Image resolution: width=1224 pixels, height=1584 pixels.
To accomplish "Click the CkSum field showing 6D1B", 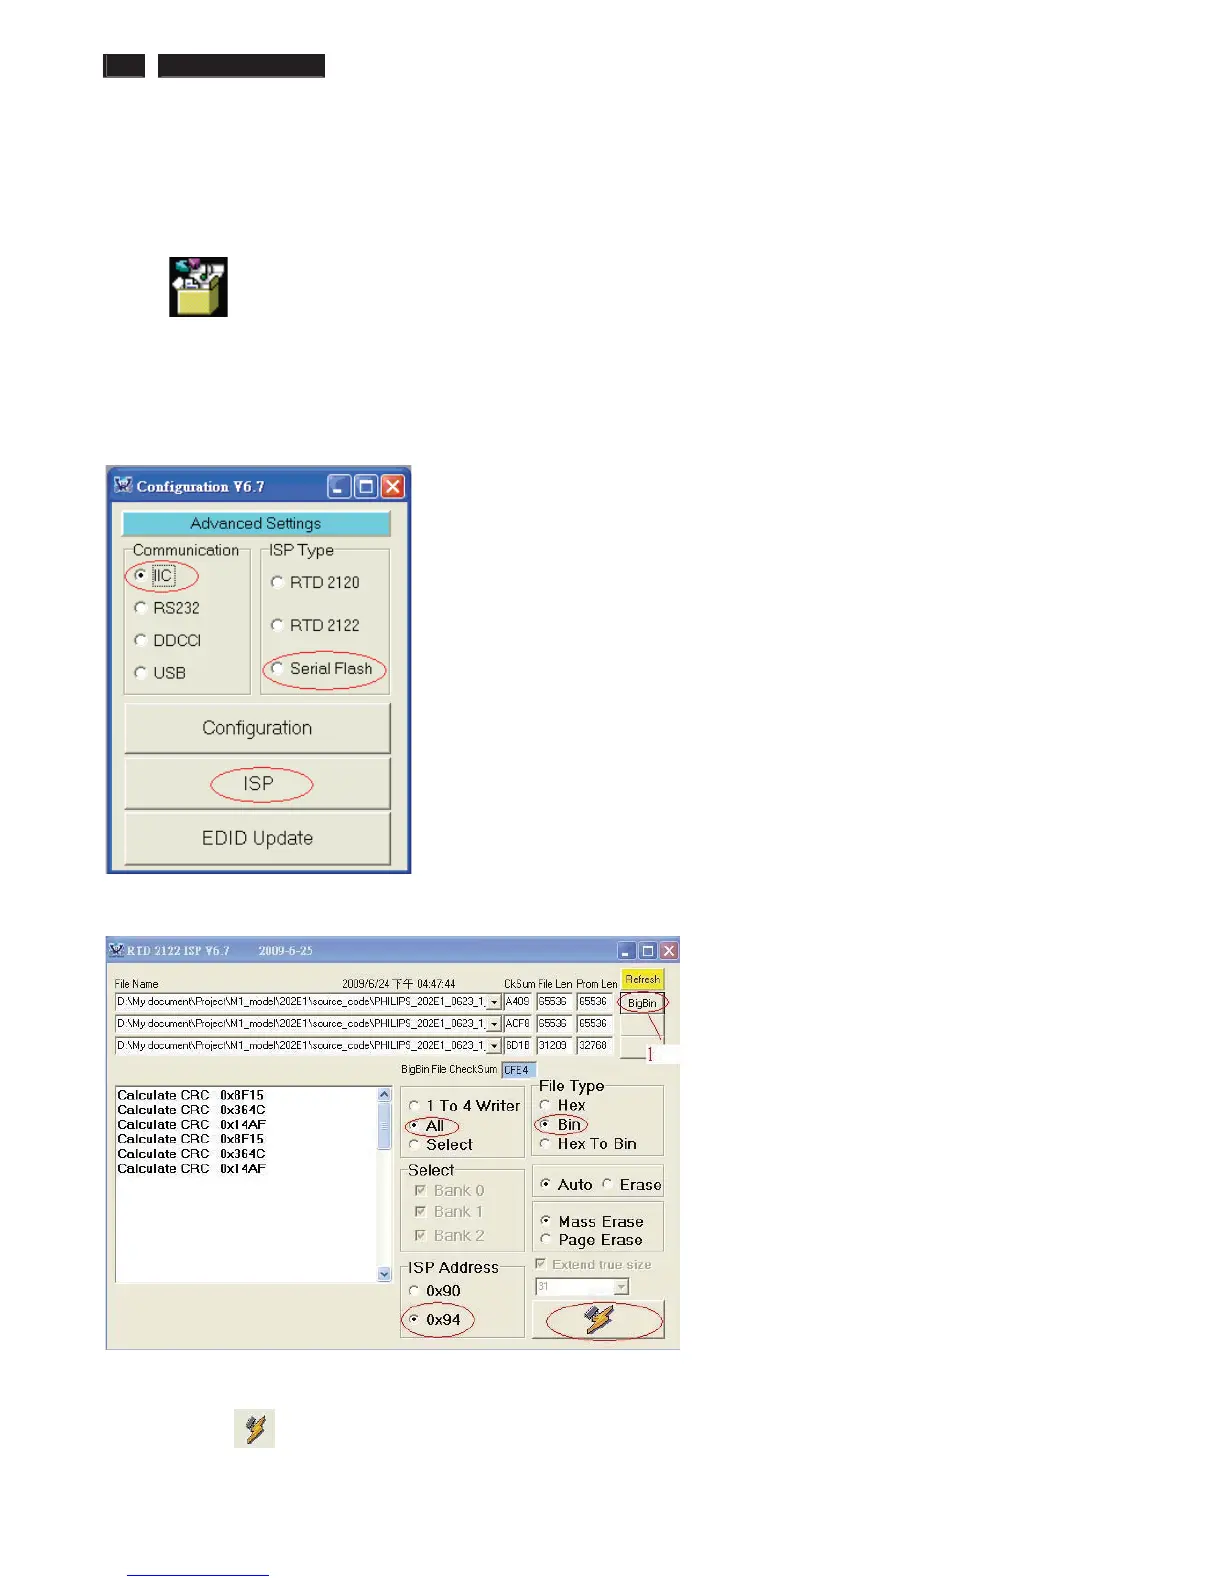I will coord(517,1046).
